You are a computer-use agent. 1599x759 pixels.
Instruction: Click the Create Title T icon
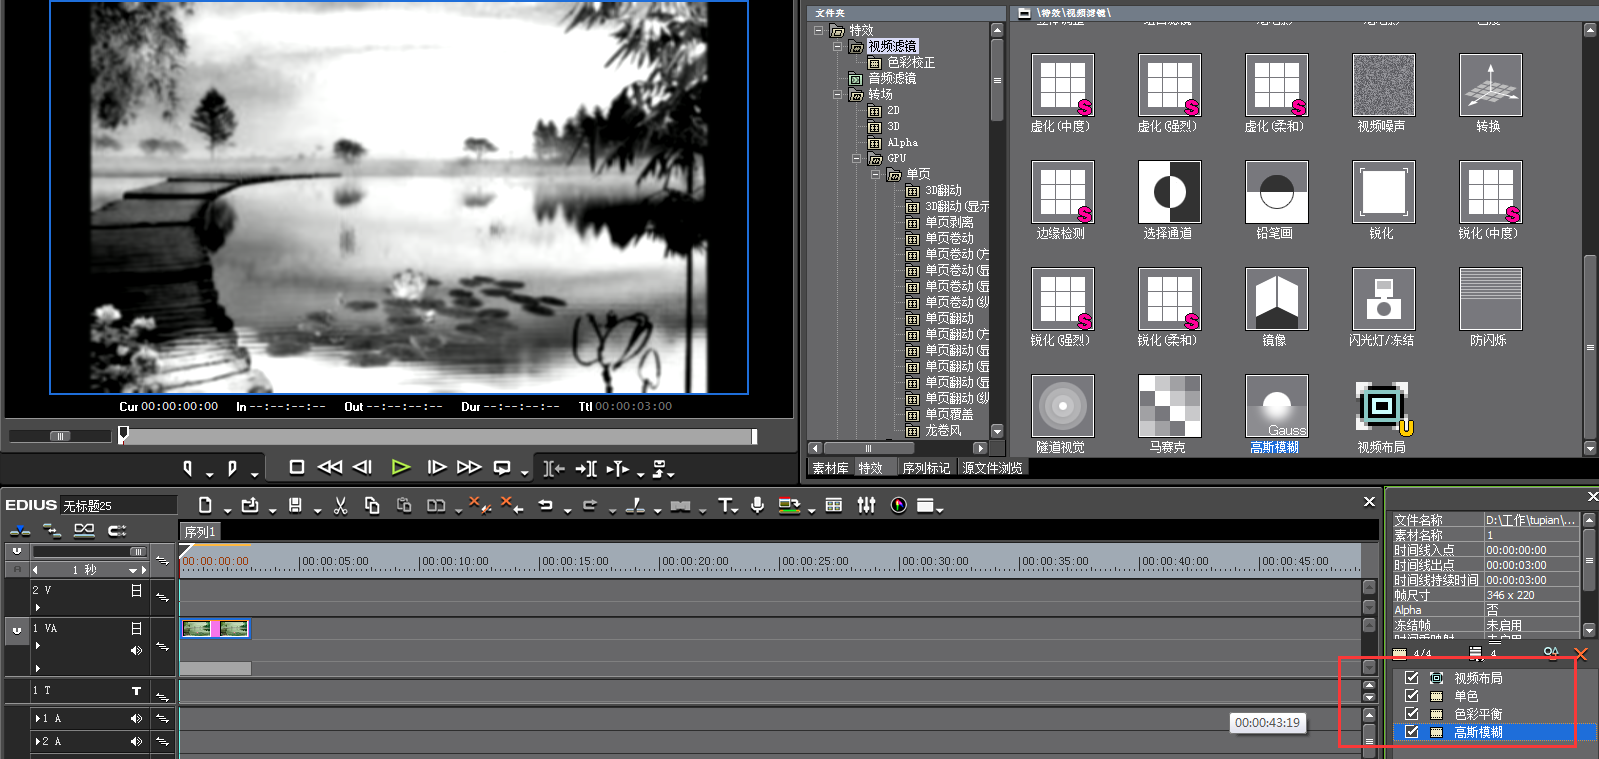tap(725, 505)
